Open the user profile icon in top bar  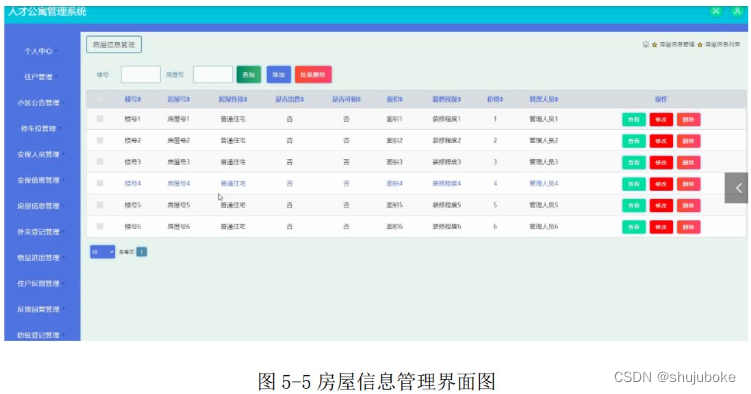point(737,11)
